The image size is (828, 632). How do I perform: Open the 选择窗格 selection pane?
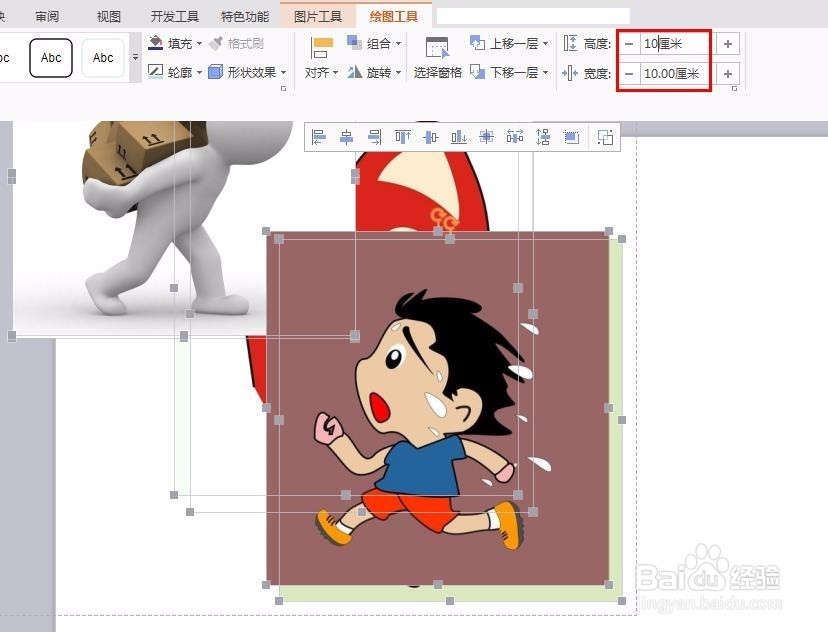437,58
